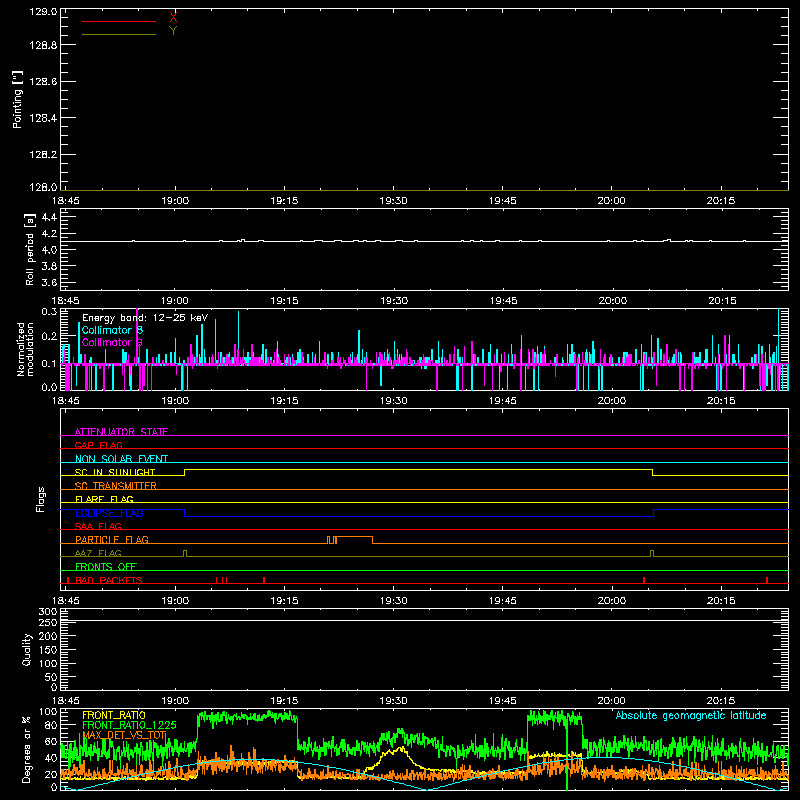Click the BAD_PACKETS flag label
This screenshot has width=800, height=800.
[x=109, y=580]
